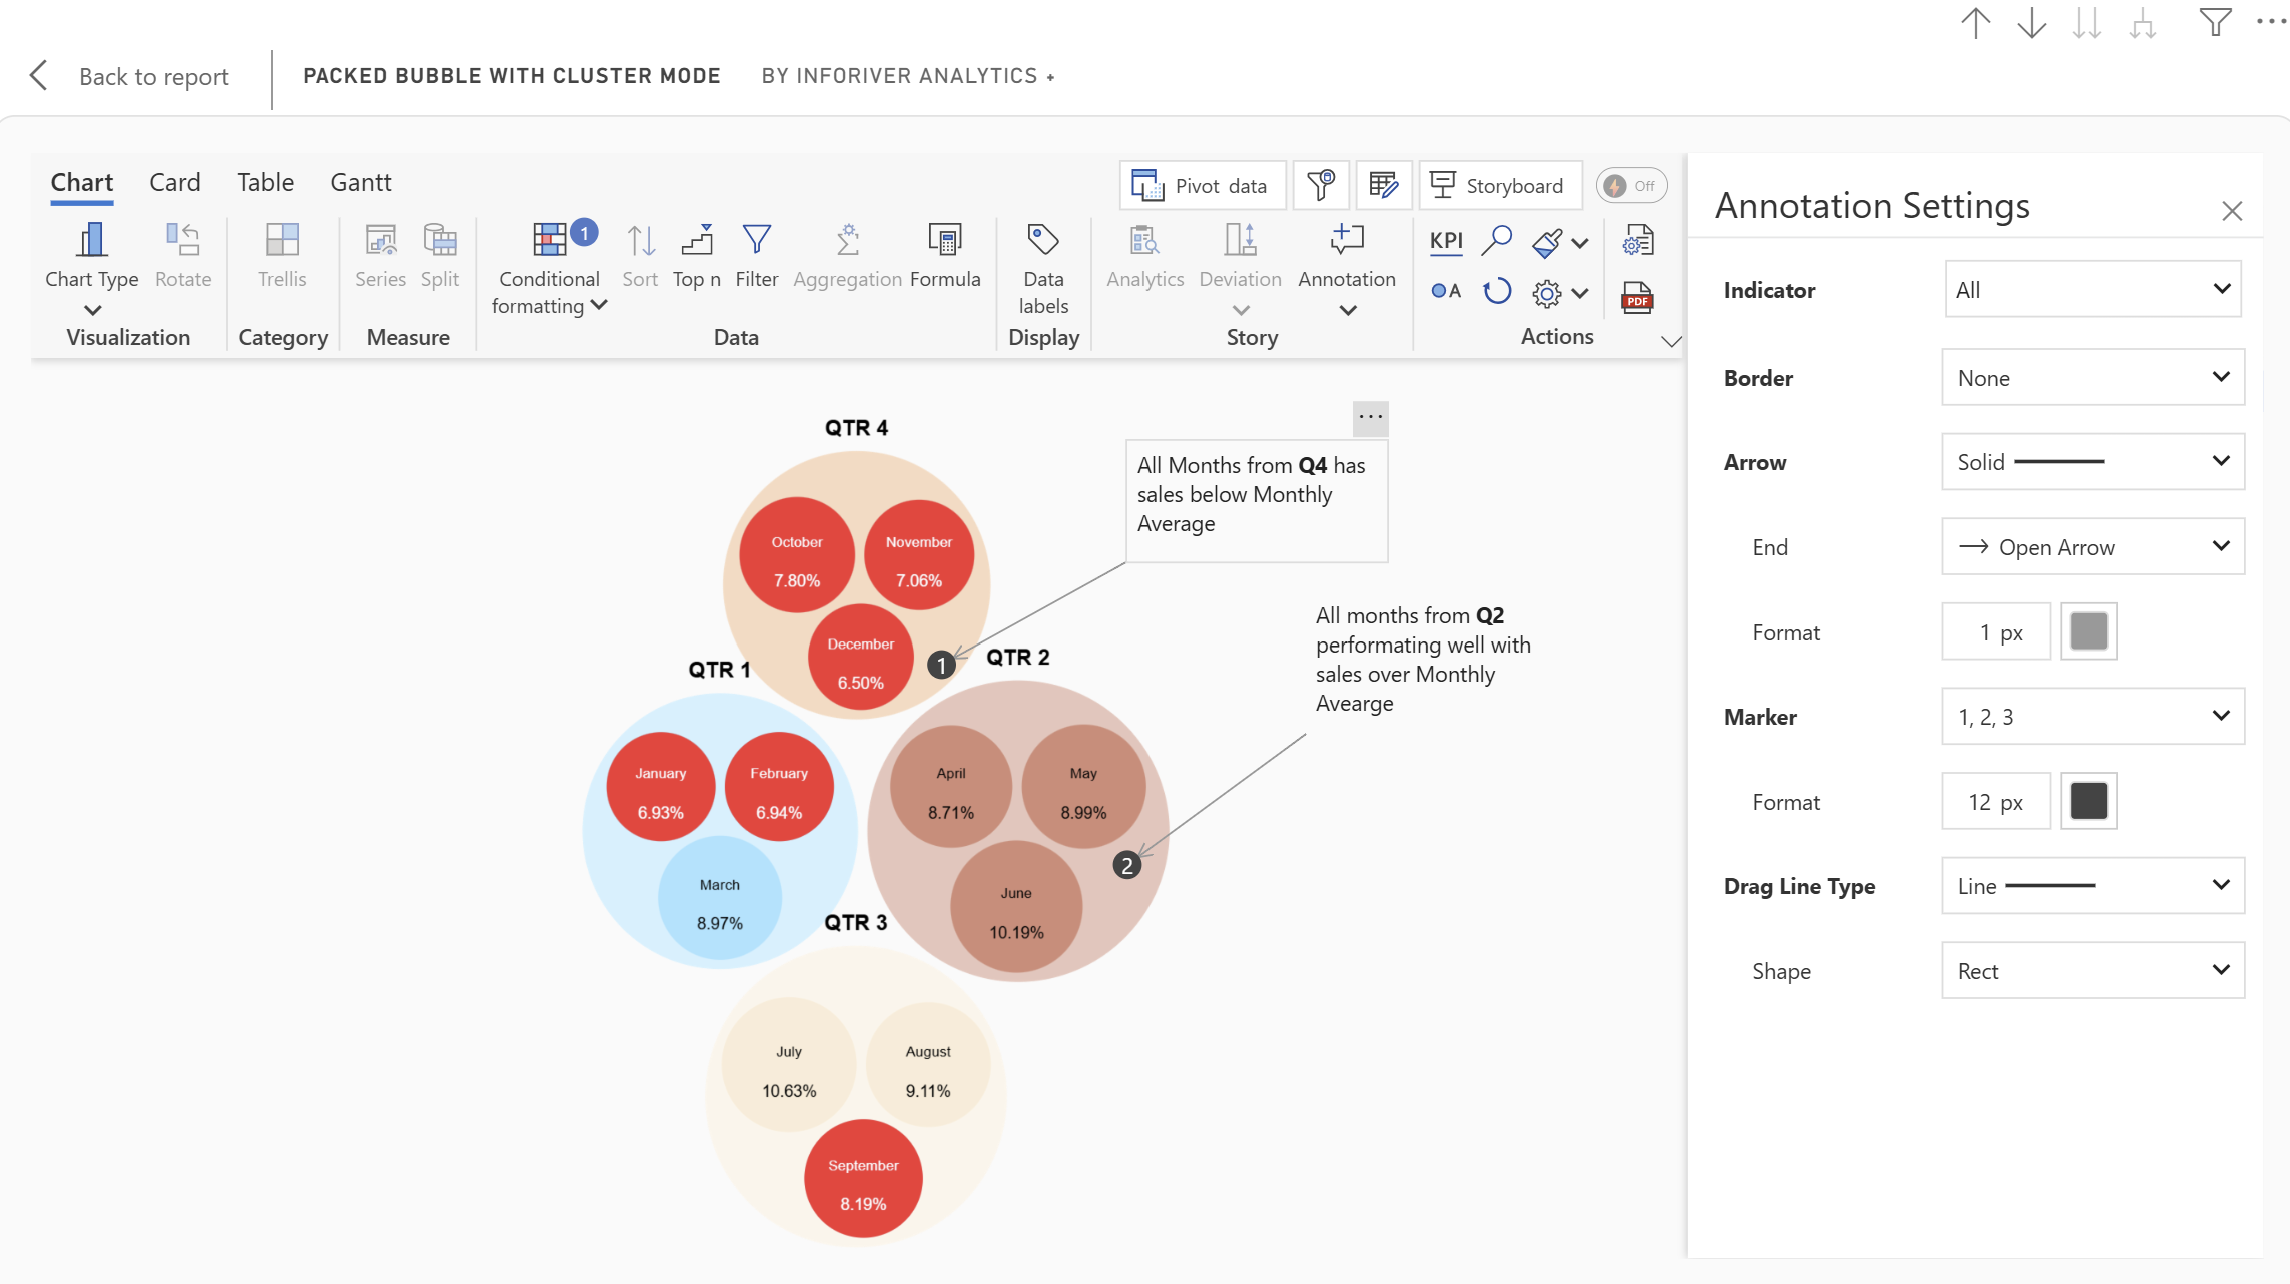The image size is (2290, 1284).
Task: Click the KPI icon
Action: point(1446,241)
